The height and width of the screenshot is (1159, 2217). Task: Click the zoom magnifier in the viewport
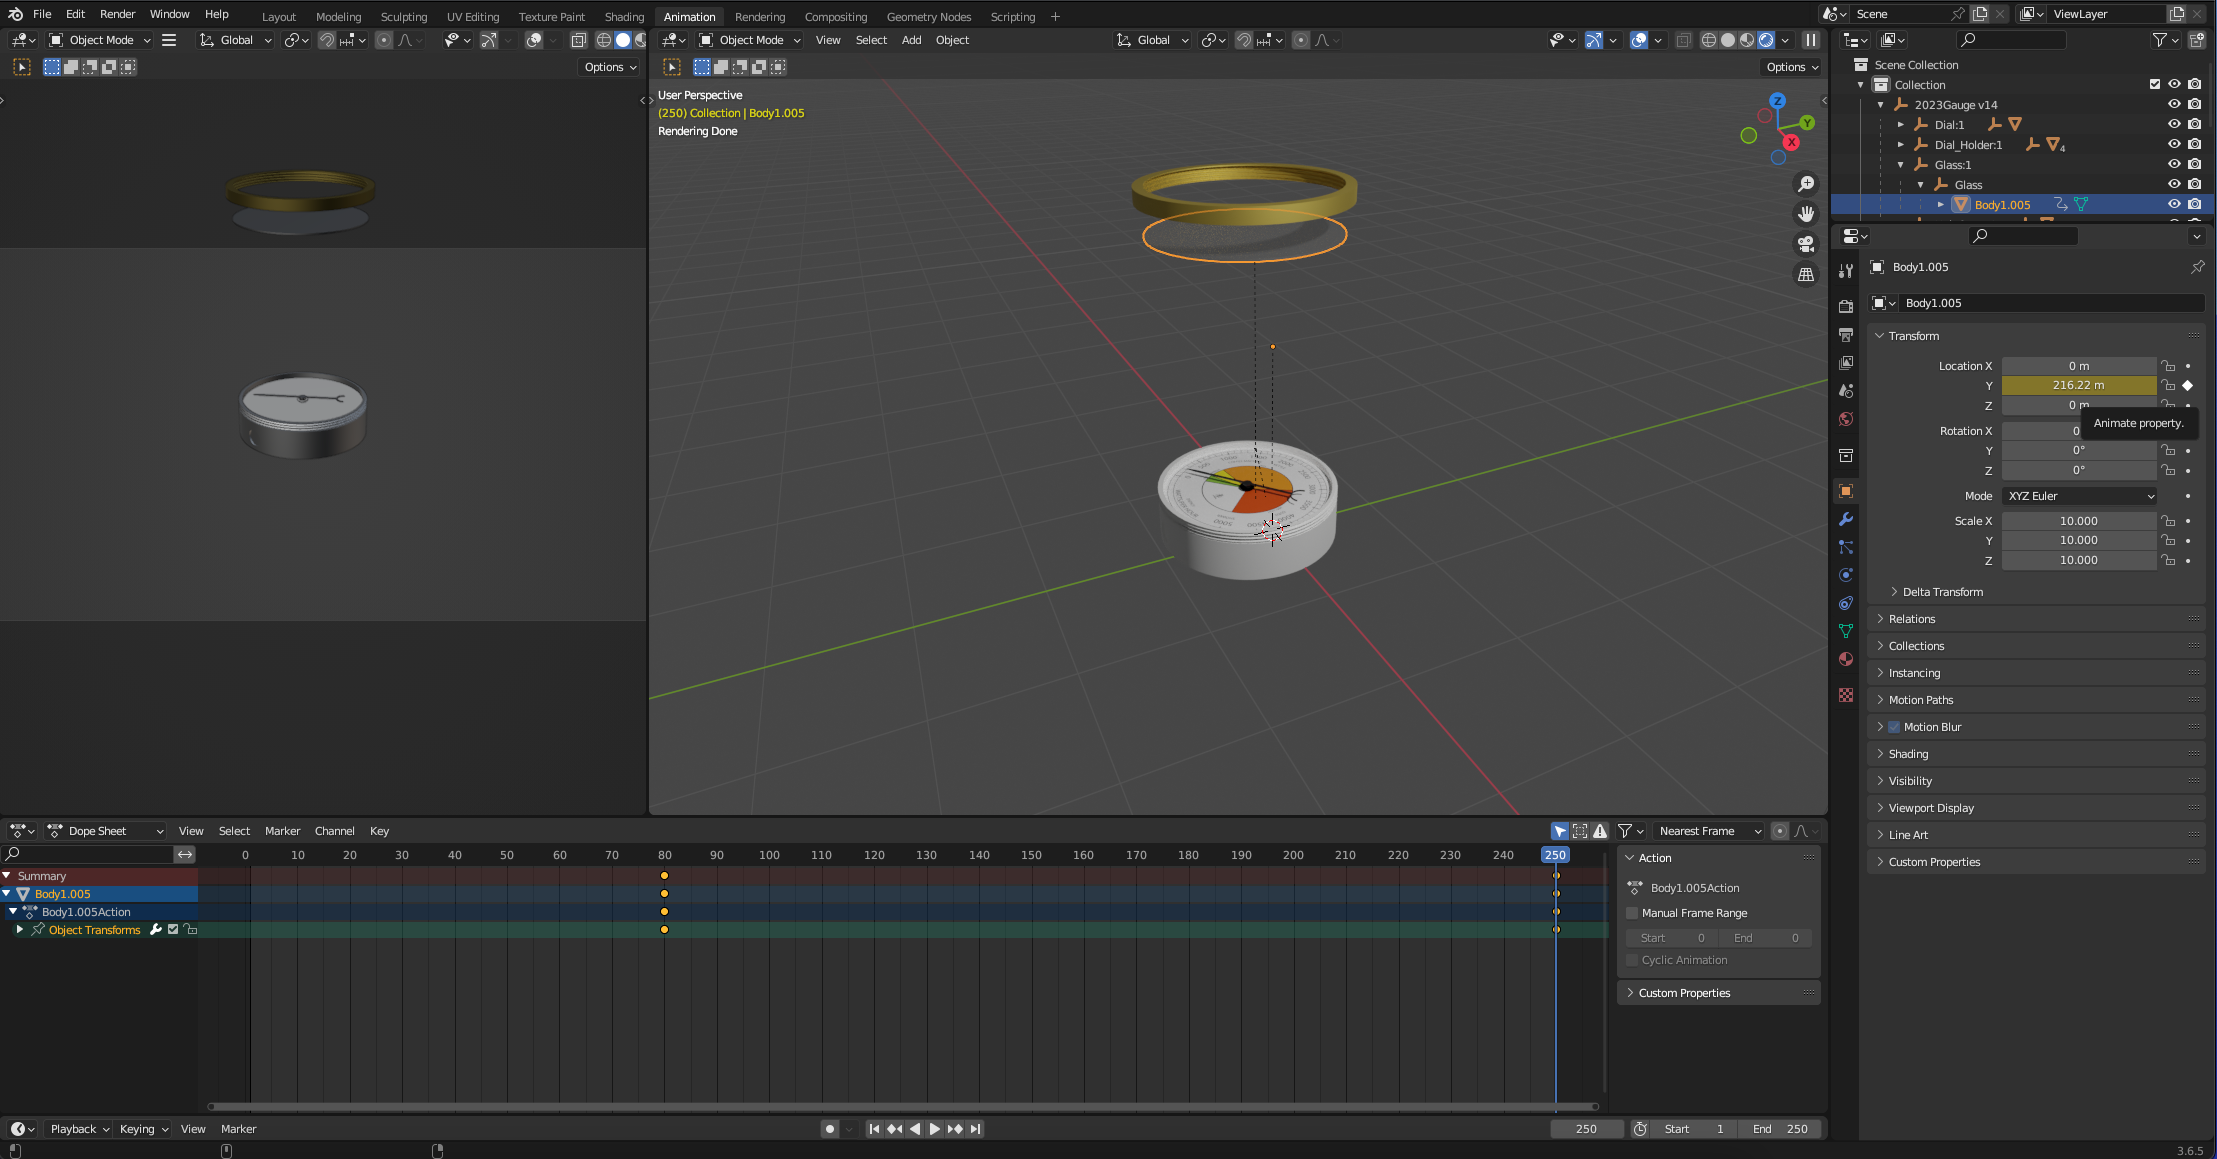[x=1806, y=184]
